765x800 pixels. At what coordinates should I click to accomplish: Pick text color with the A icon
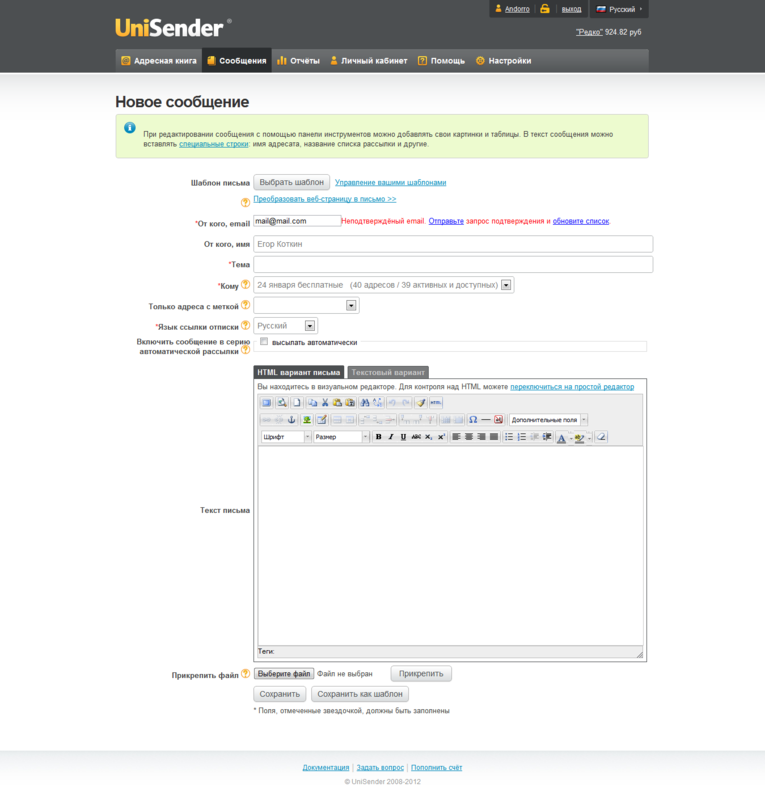(561, 437)
